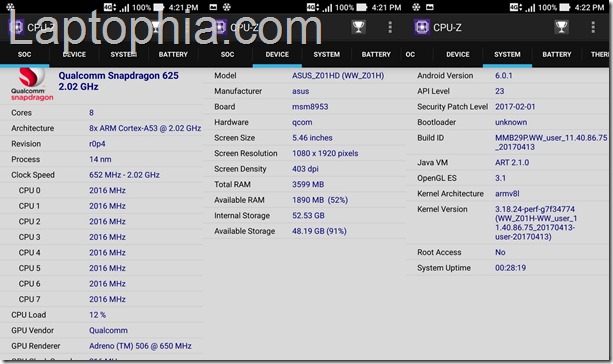The width and height of the screenshot is (613, 364).
Task: Go to DEVICE tab on the Android Version screen
Action: tap(458, 54)
